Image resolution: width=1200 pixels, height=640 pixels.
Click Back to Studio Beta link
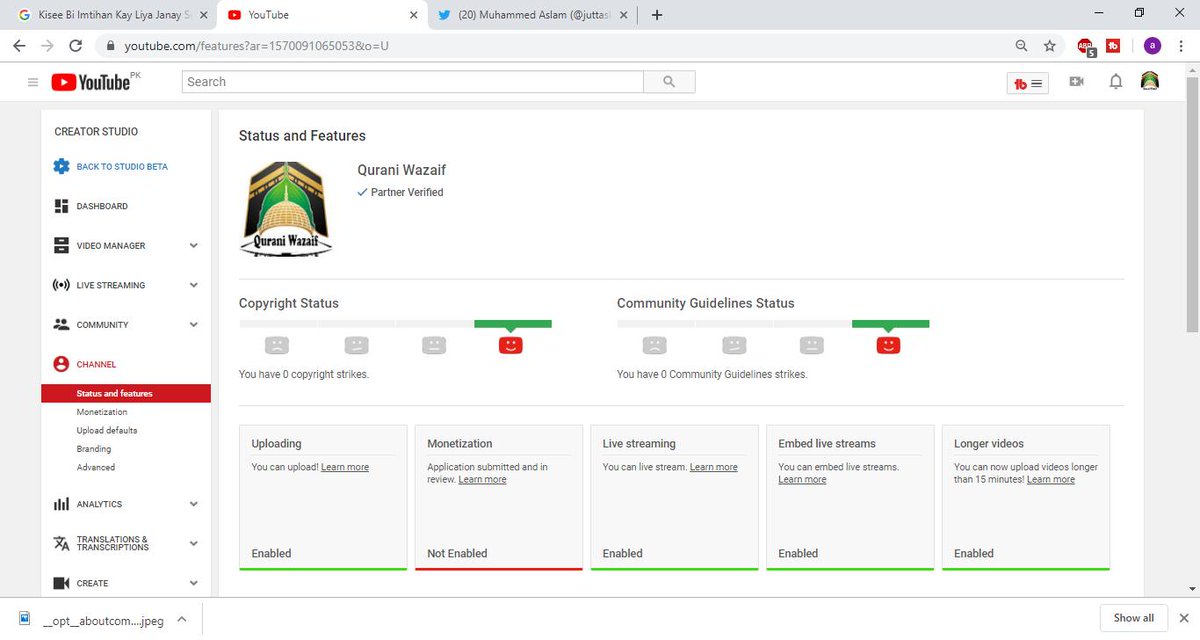click(x=122, y=167)
